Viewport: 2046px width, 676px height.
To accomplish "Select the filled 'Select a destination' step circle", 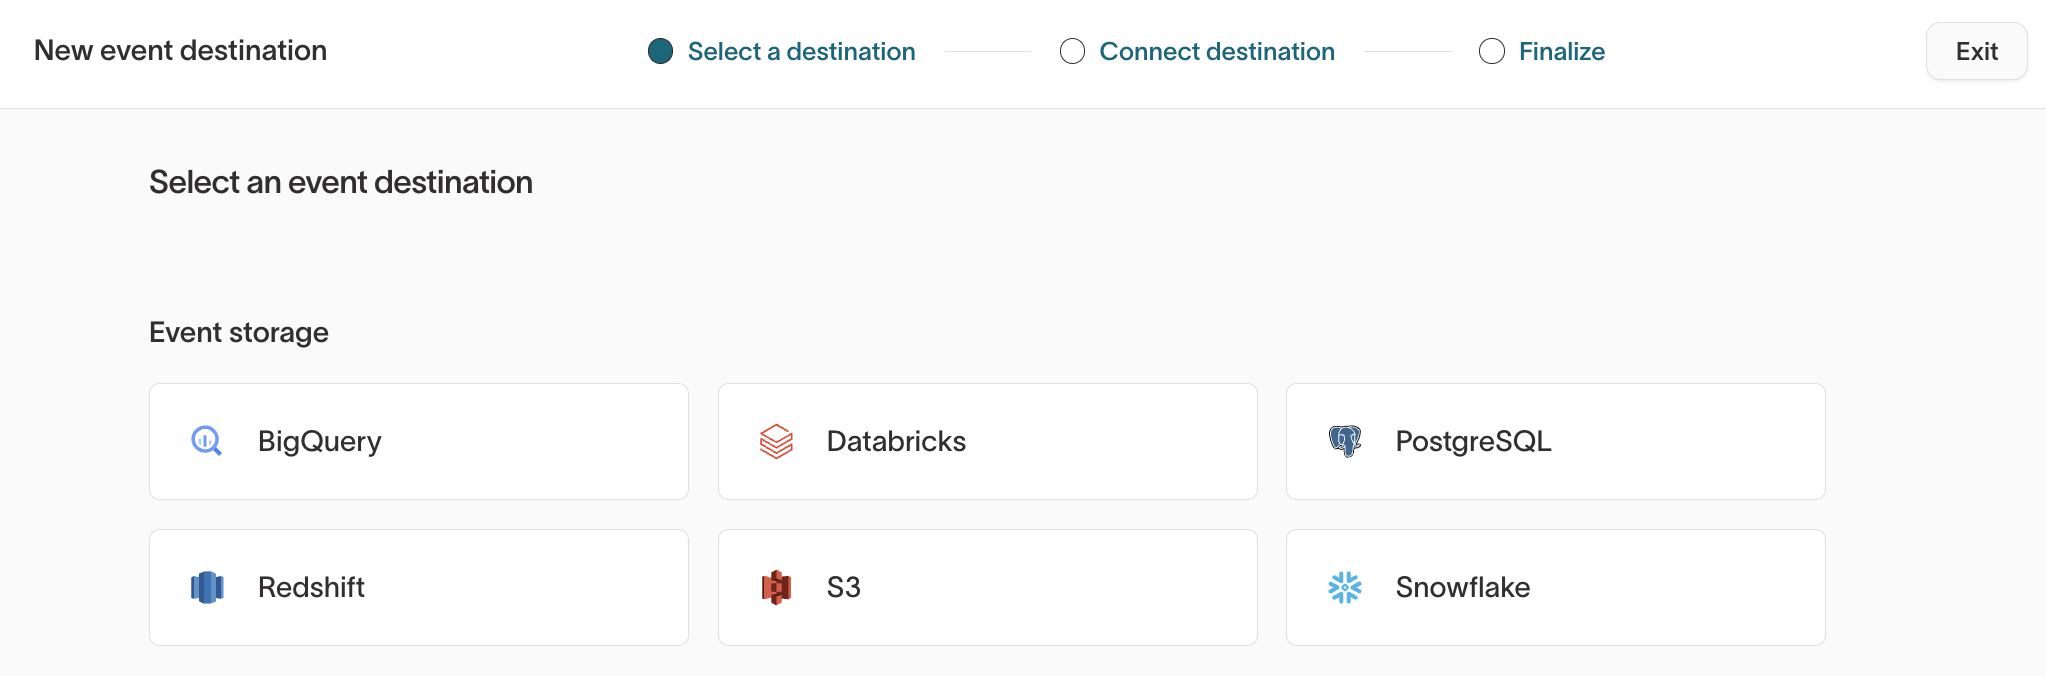I will click(x=660, y=51).
